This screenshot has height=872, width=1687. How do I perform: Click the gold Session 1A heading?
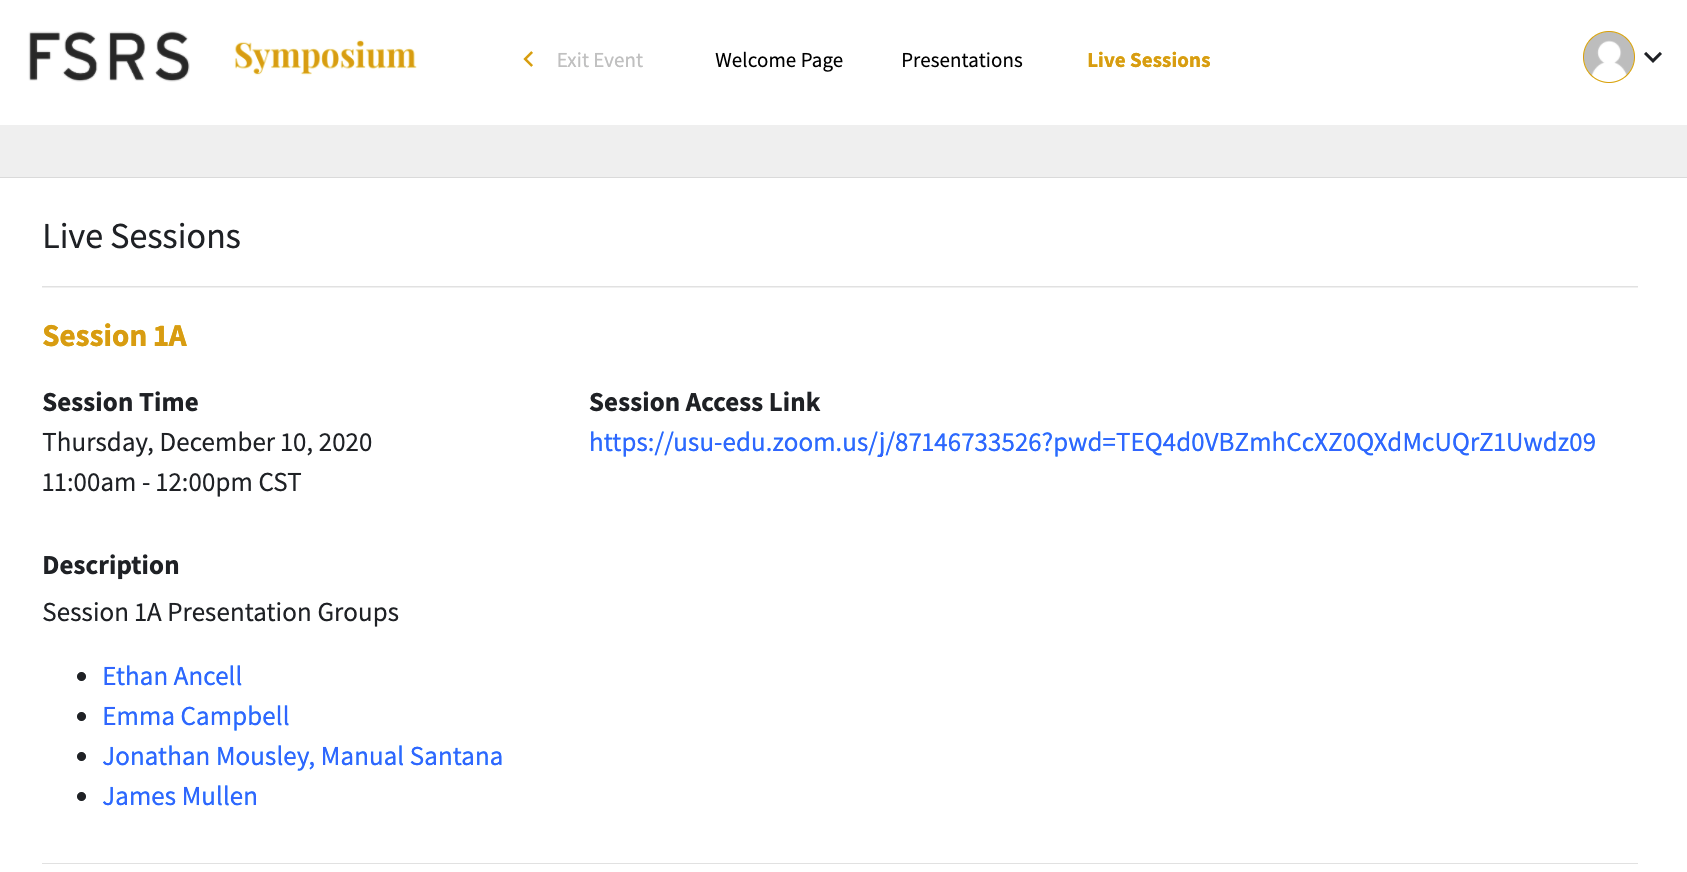click(x=114, y=336)
